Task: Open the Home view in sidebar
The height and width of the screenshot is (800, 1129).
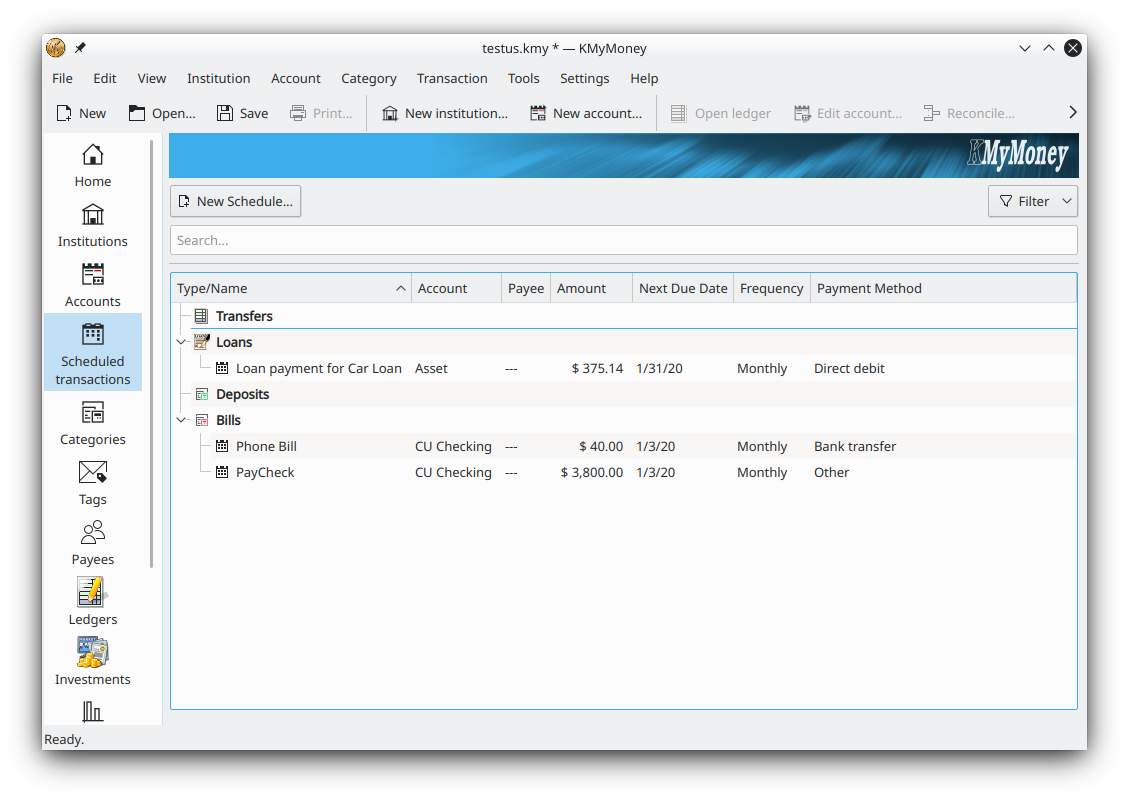Action: 92,166
